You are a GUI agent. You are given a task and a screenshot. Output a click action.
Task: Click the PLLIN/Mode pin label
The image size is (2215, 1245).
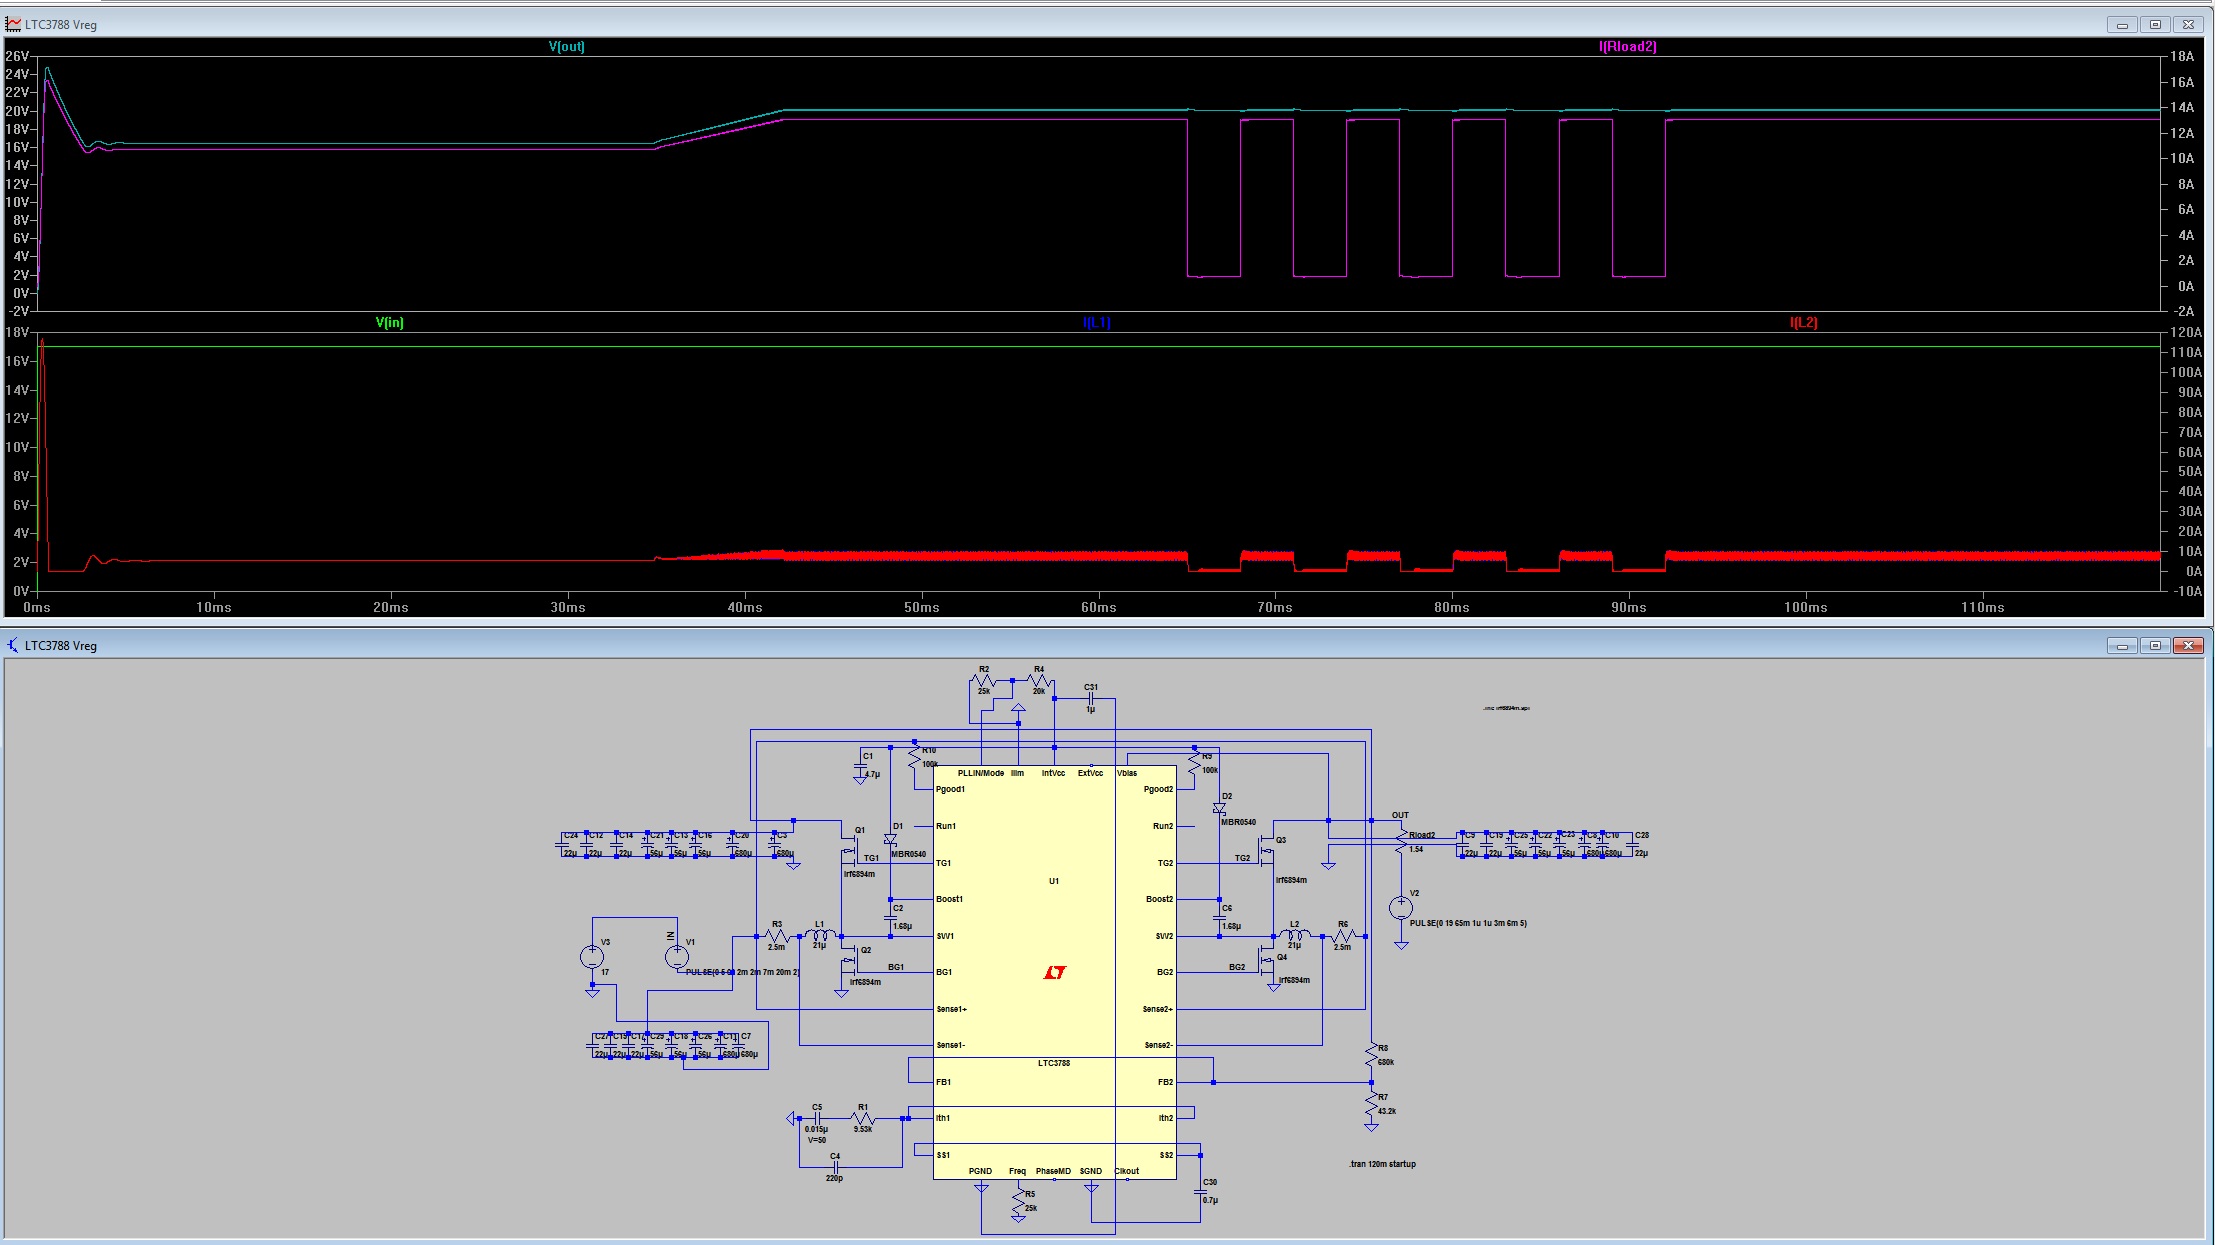(981, 773)
